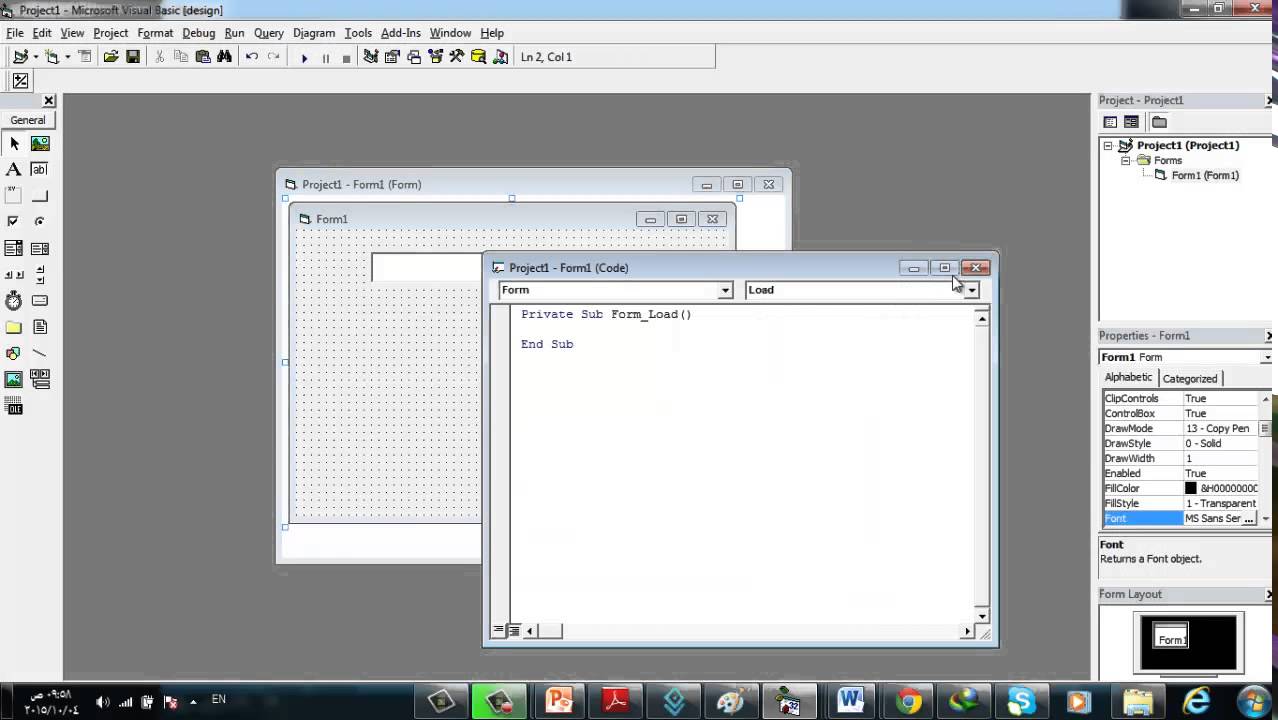Select the CheckBox control tool
The image size is (1278, 720).
pyautogui.click(x=14, y=221)
